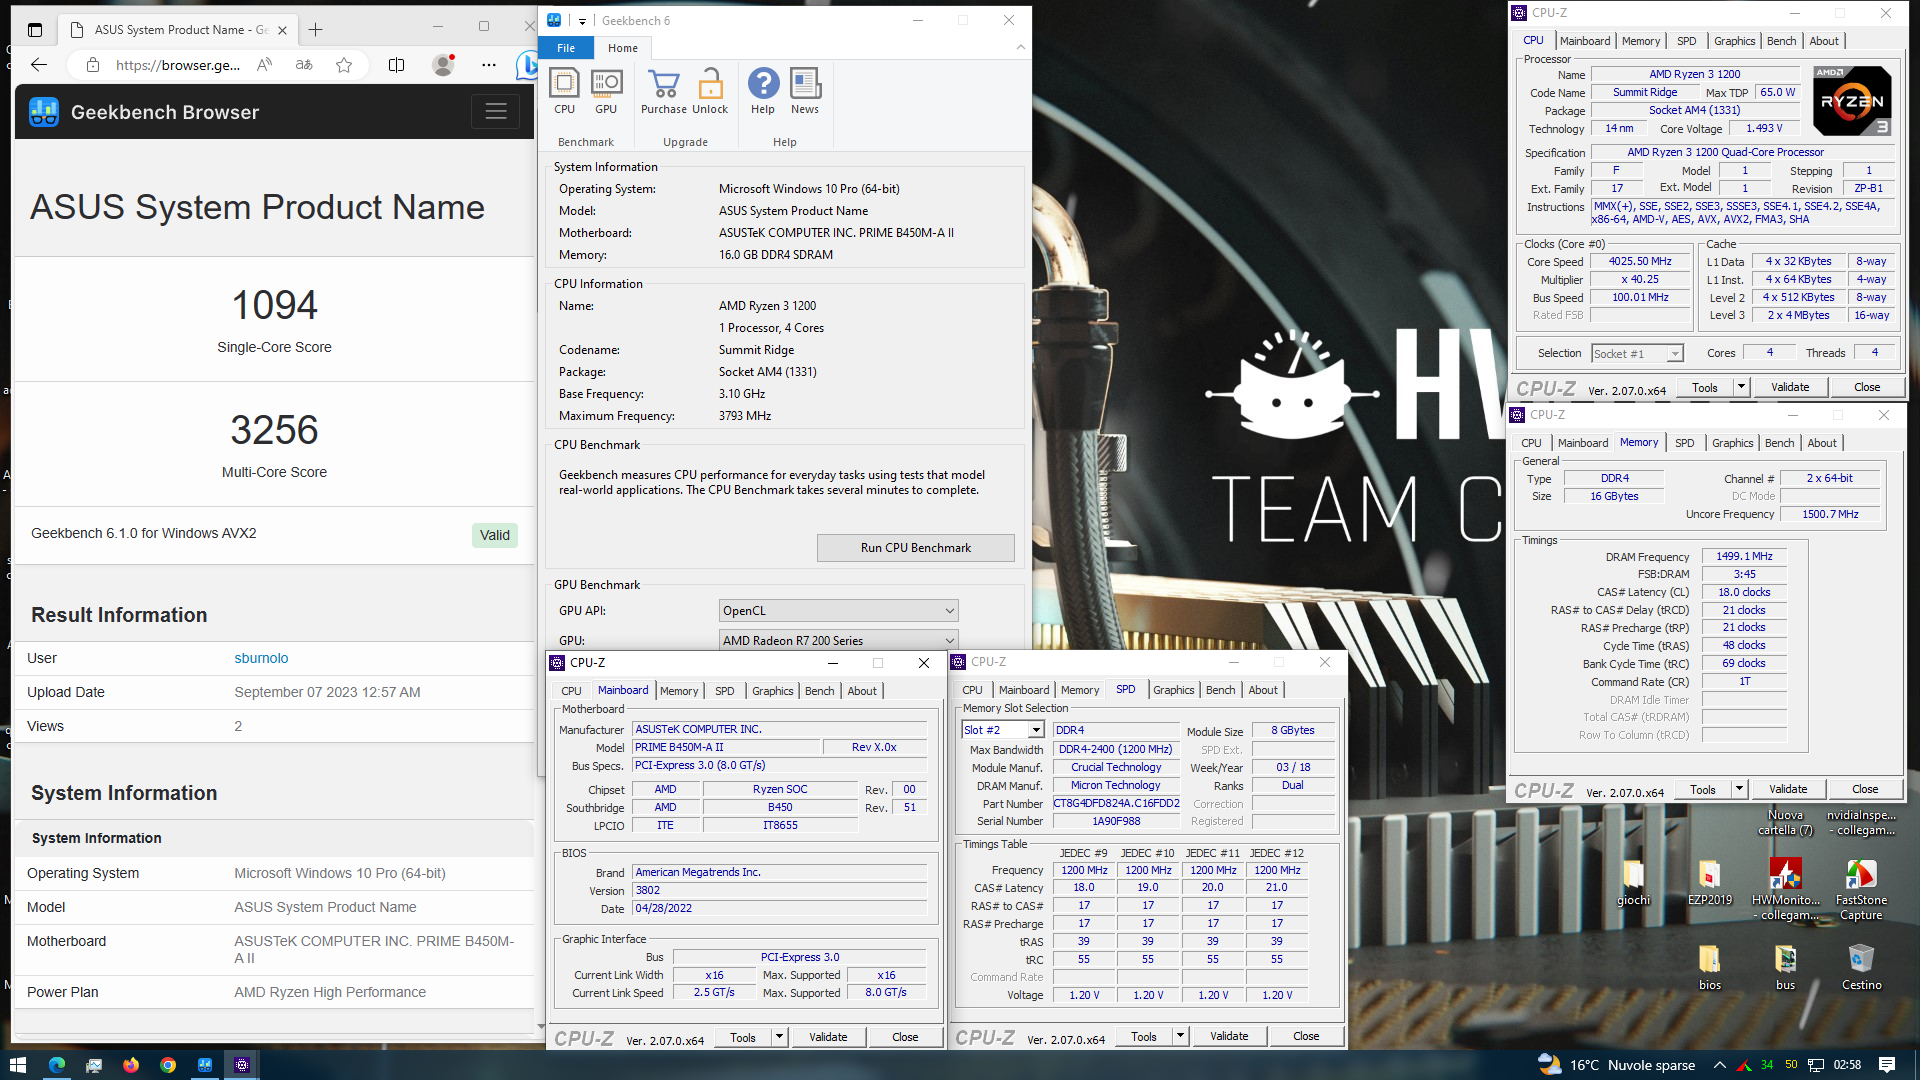Switch to Mainboard tab in top CPU-Z window
The image size is (1920, 1080).
(x=1585, y=41)
